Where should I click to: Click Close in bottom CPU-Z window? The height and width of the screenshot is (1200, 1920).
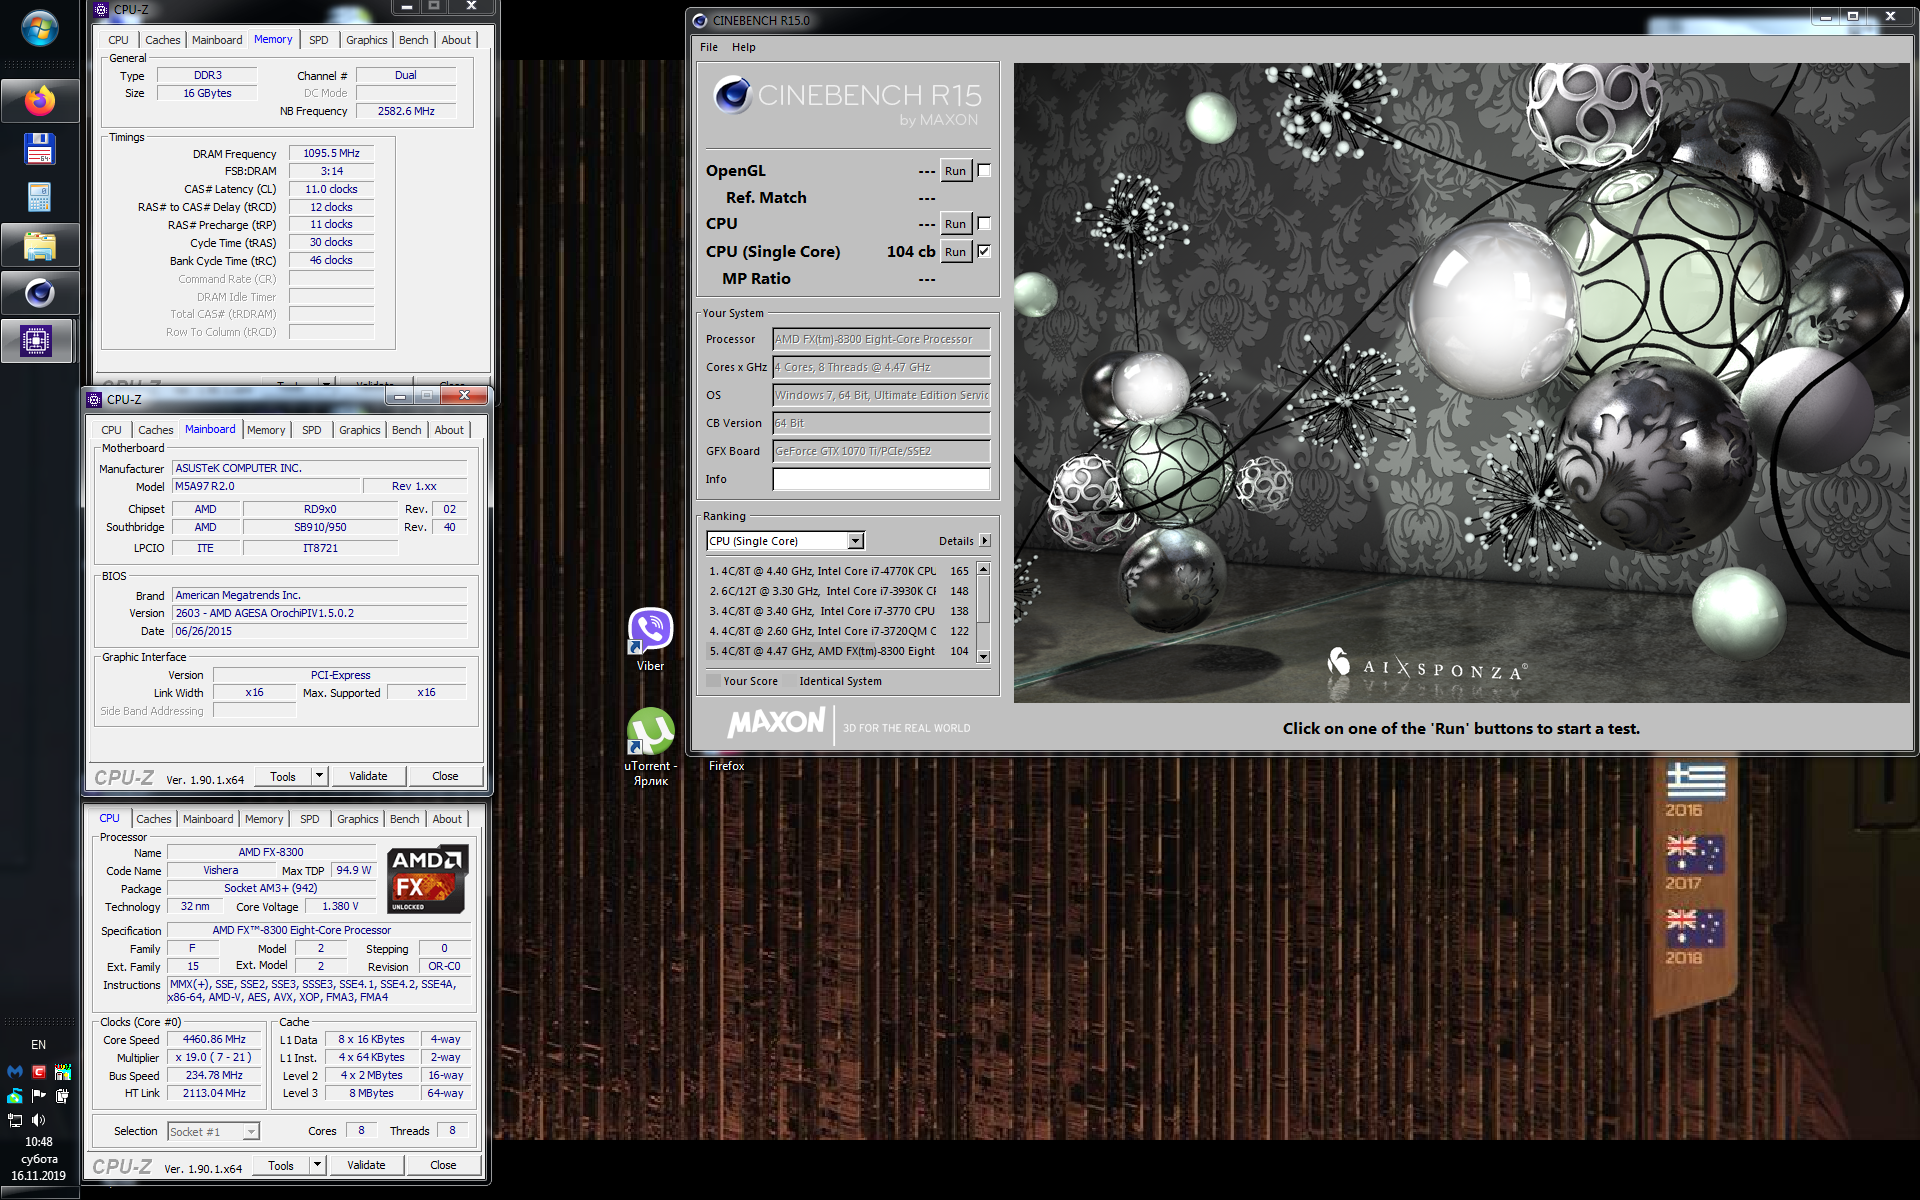click(443, 1165)
